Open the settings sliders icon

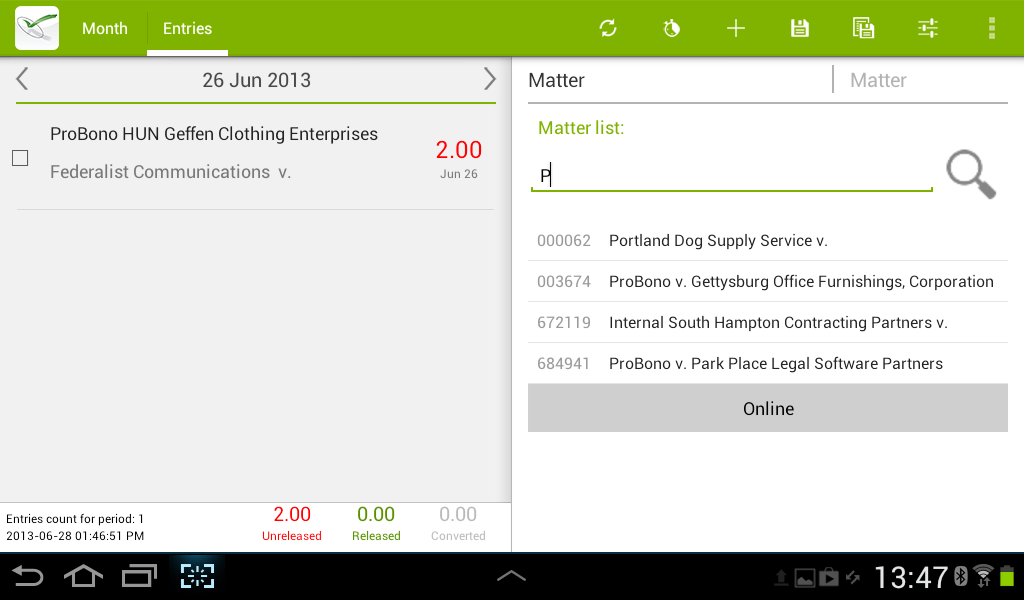coord(927,28)
